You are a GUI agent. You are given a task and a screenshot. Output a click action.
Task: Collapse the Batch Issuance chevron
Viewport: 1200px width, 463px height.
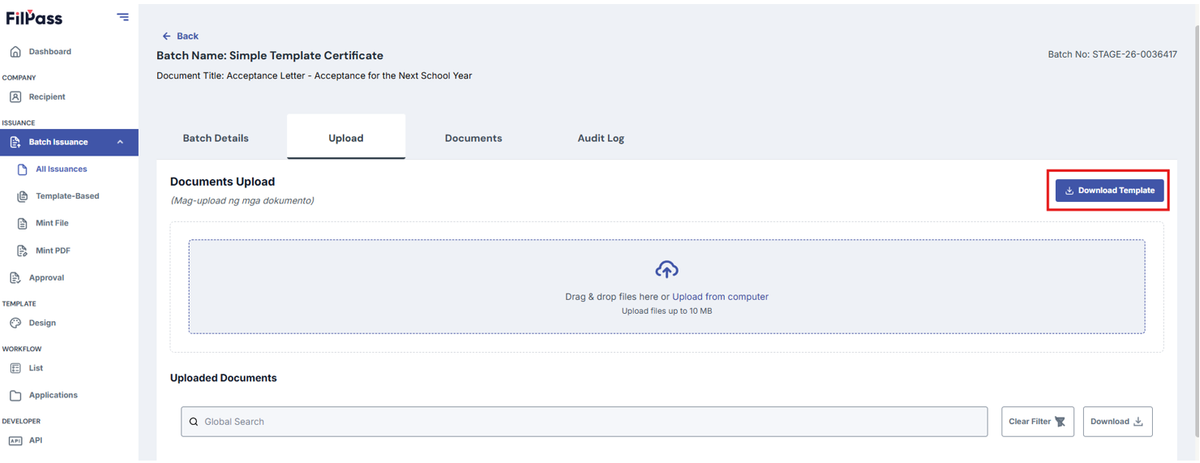pyautogui.click(x=121, y=142)
